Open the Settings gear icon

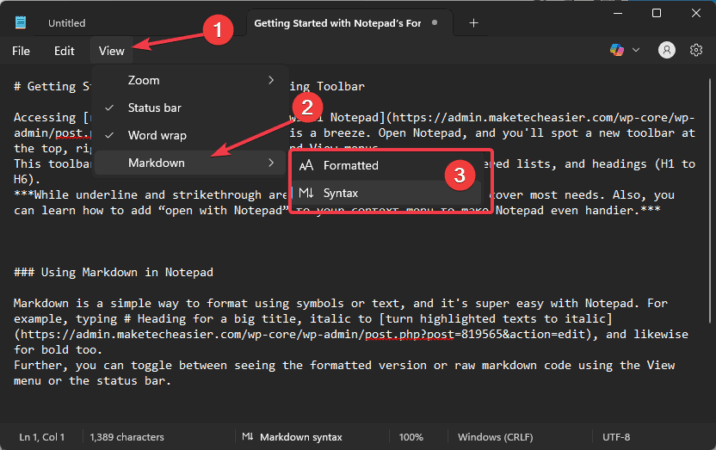(x=696, y=50)
